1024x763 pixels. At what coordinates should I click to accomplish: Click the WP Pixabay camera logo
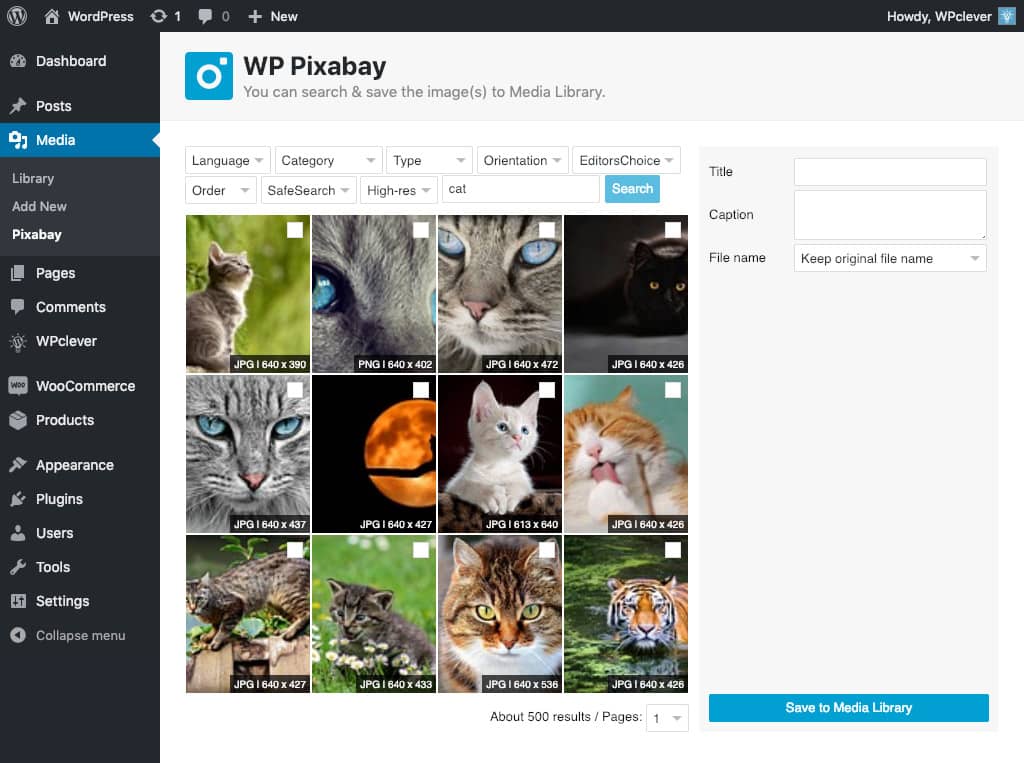209,76
